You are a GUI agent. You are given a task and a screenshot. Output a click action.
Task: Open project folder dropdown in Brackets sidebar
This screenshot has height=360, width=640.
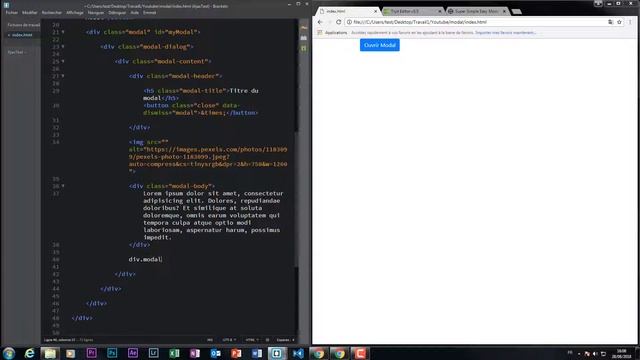tap(18, 52)
